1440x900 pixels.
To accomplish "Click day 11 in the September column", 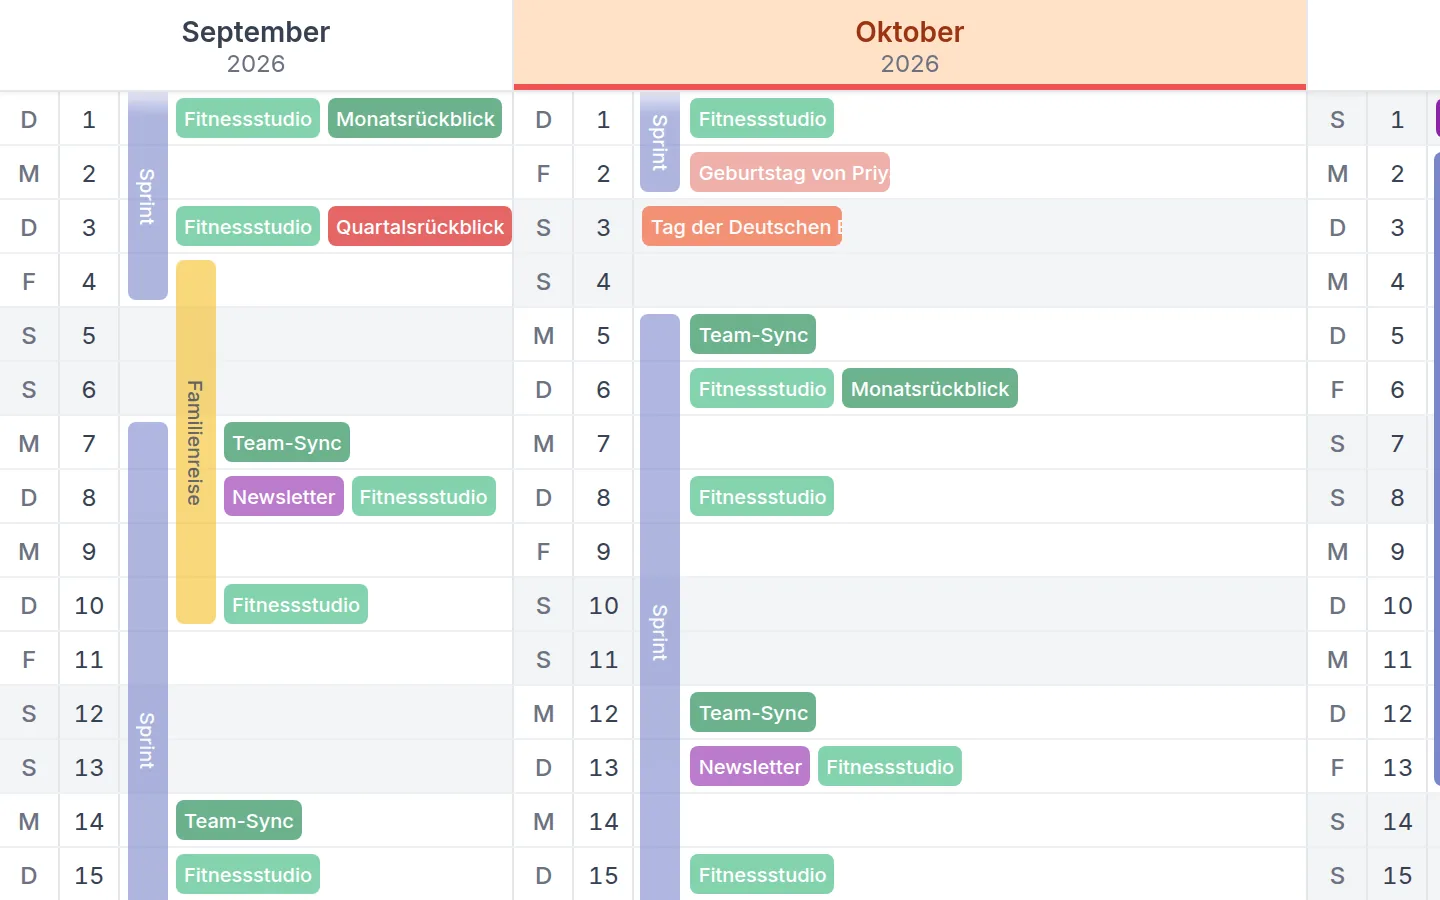I will click(89, 659).
